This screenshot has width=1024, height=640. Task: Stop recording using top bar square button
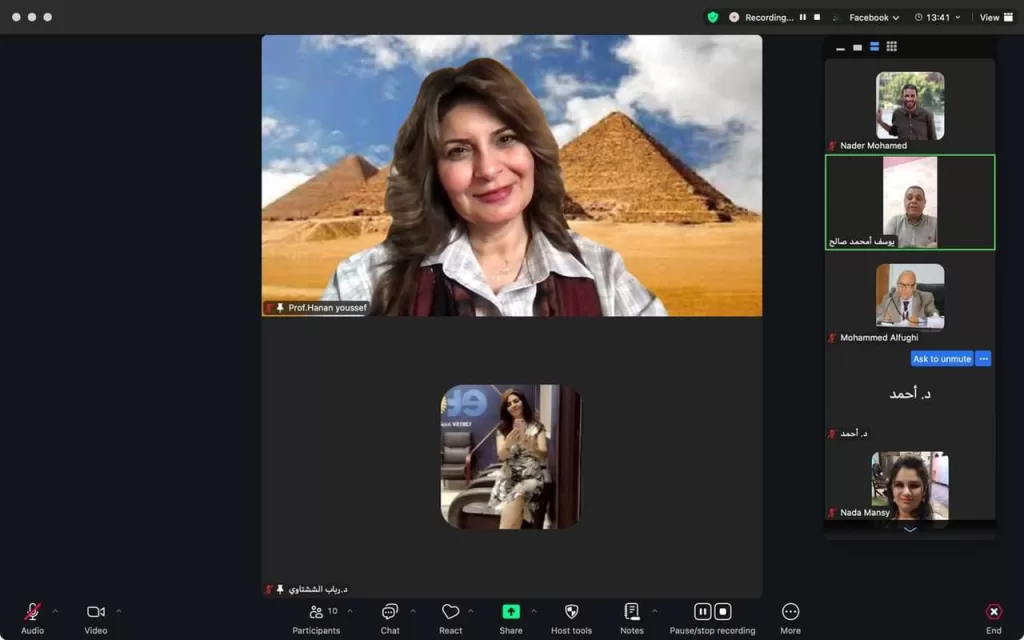pos(817,17)
